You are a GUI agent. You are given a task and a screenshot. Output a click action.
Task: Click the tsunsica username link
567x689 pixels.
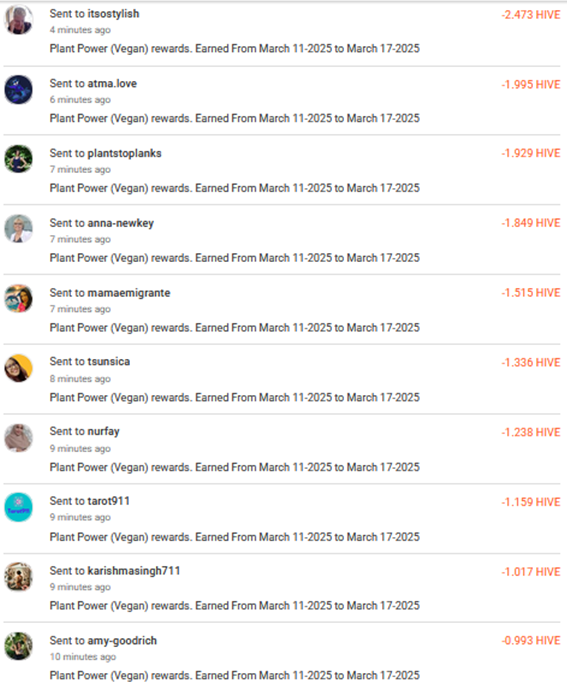click(x=109, y=362)
